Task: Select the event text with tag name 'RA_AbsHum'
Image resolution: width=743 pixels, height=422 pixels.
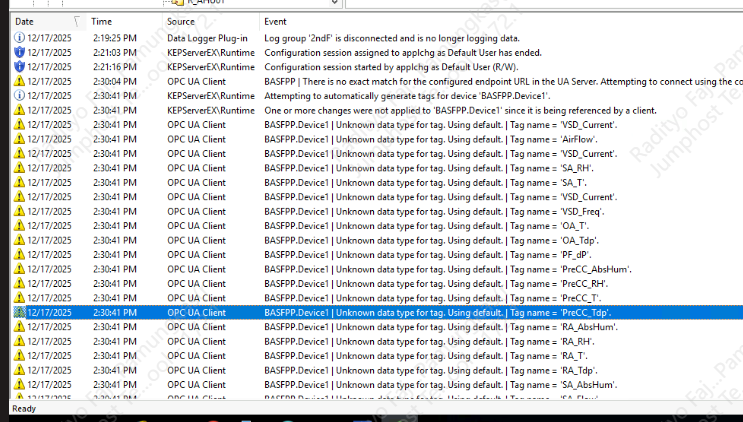Action: click(x=441, y=327)
